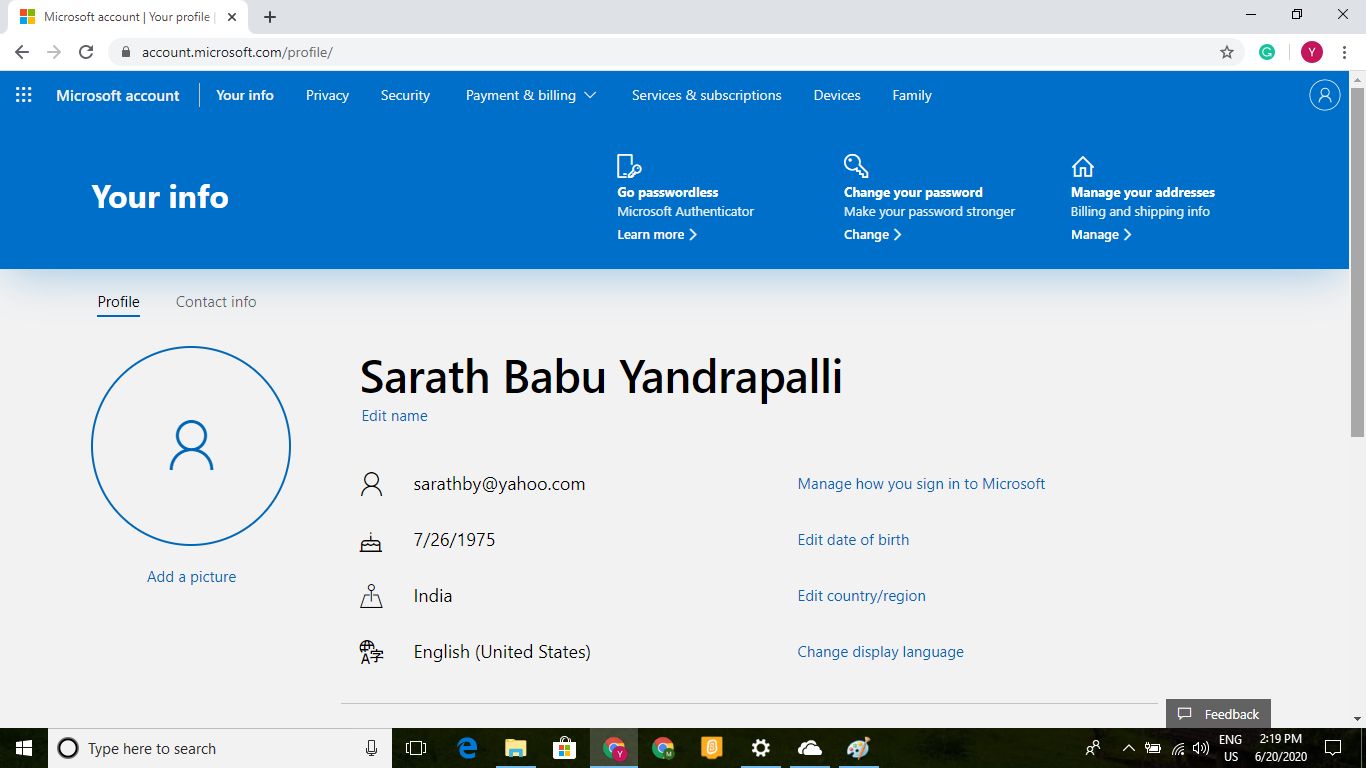Click the map pin icon beside India

(x=371, y=597)
